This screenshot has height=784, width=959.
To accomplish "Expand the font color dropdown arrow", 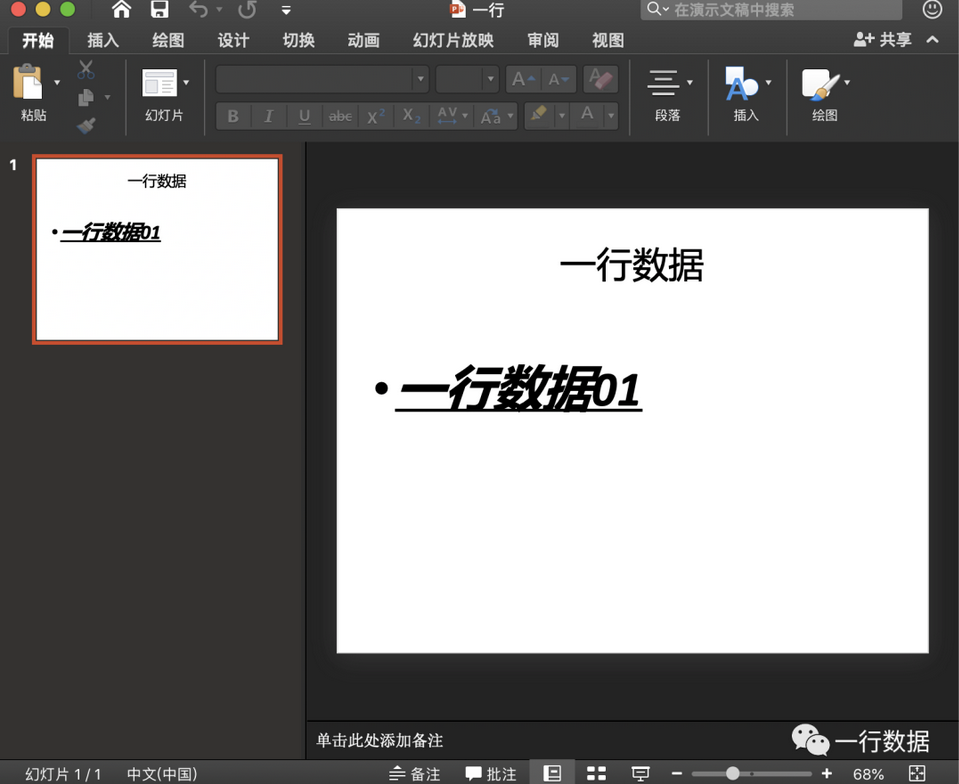I will coord(610,116).
